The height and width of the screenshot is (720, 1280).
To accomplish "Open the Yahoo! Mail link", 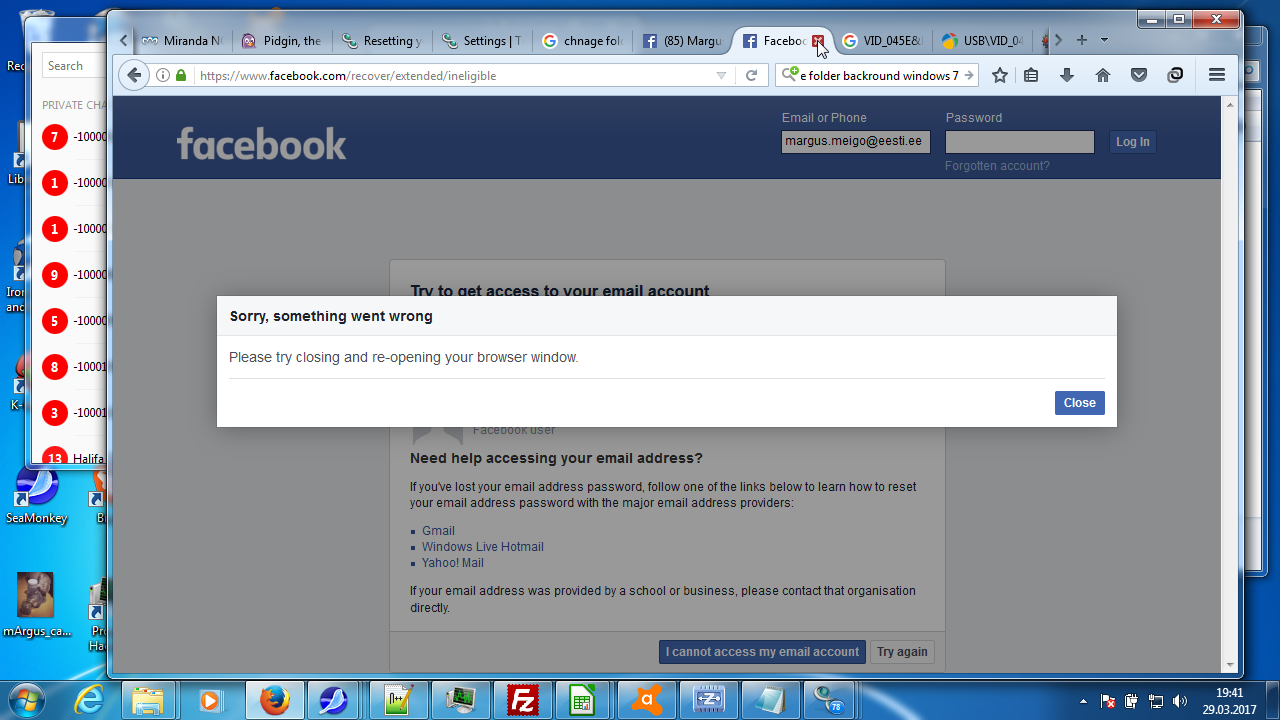I will point(453,563).
